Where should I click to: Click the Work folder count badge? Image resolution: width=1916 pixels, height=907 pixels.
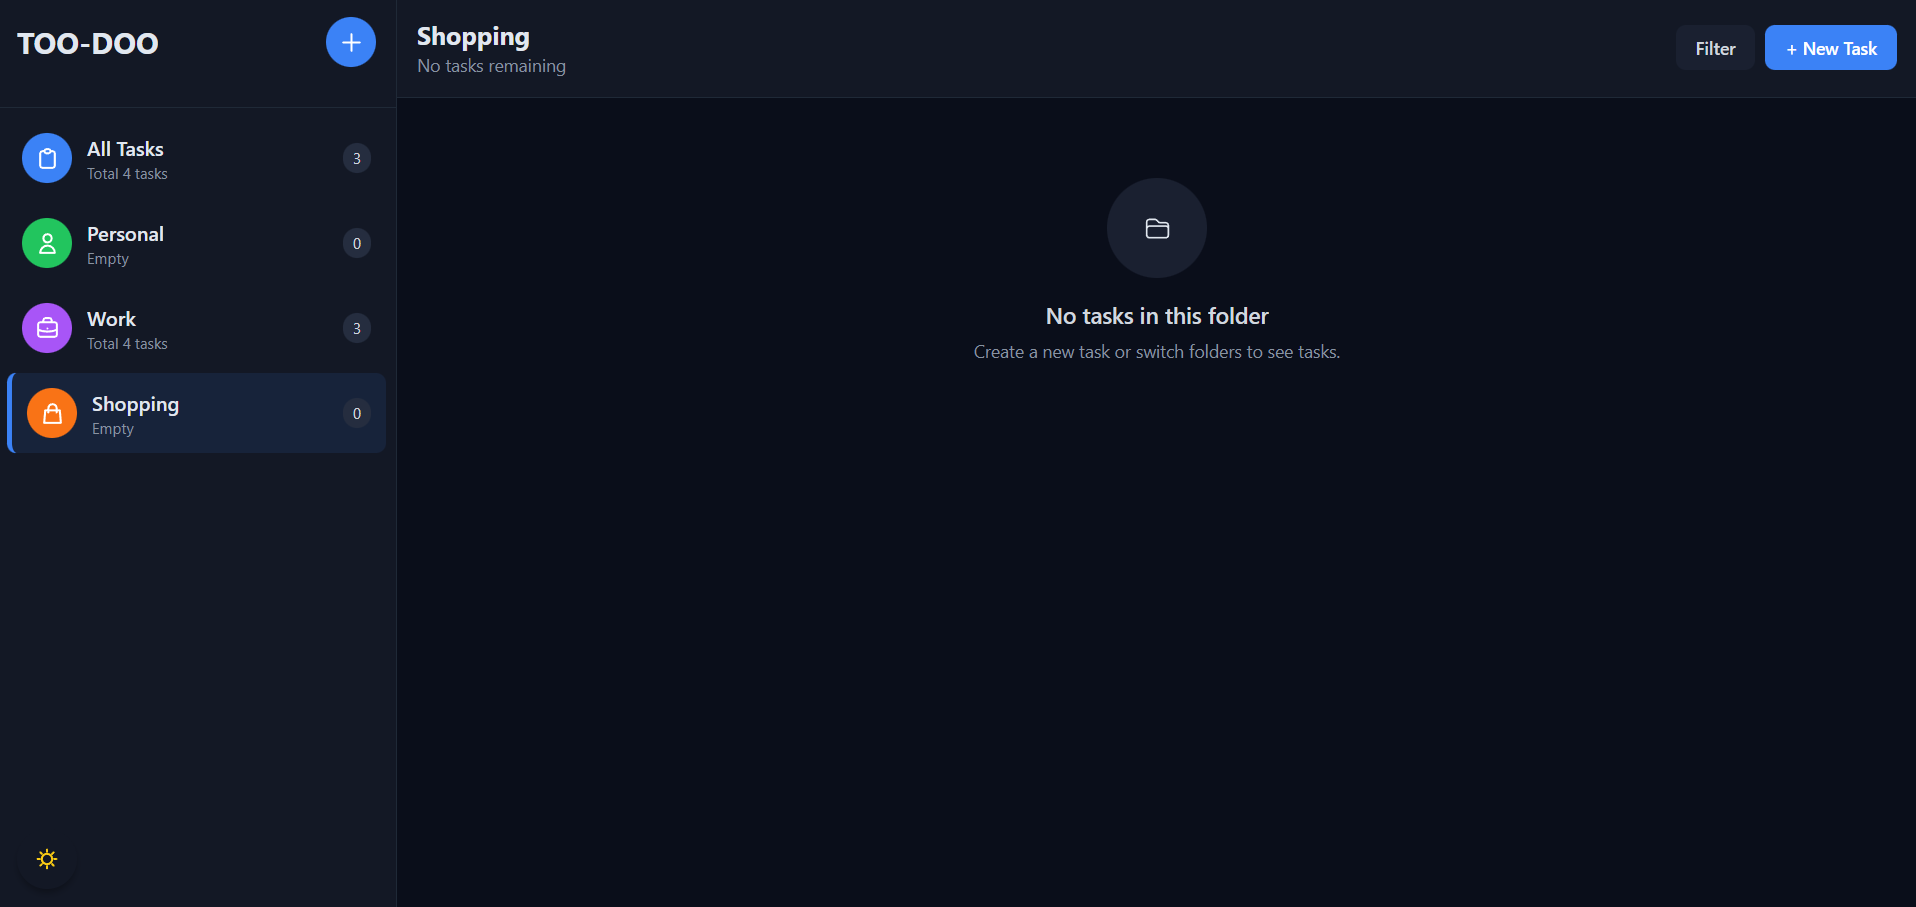pos(357,328)
